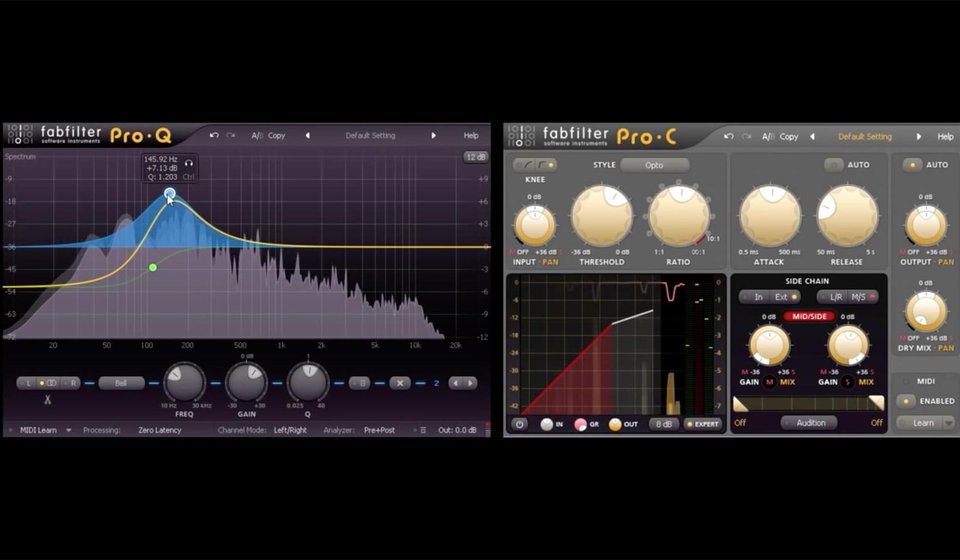960x560 pixels.
Task: Click A/B compare in Pro-Q
Action: coord(257,135)
